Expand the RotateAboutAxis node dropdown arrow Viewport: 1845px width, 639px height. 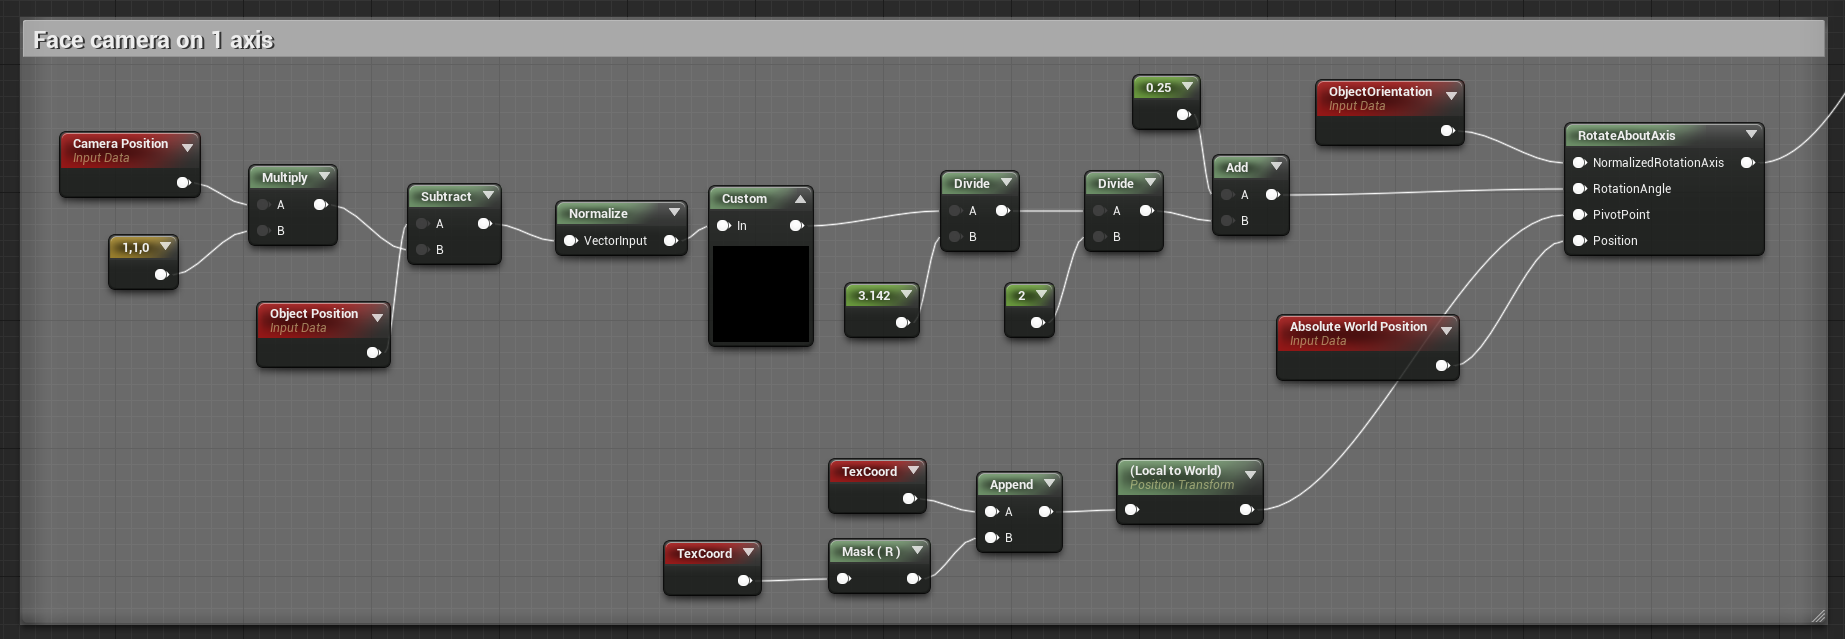[1751, 135]
